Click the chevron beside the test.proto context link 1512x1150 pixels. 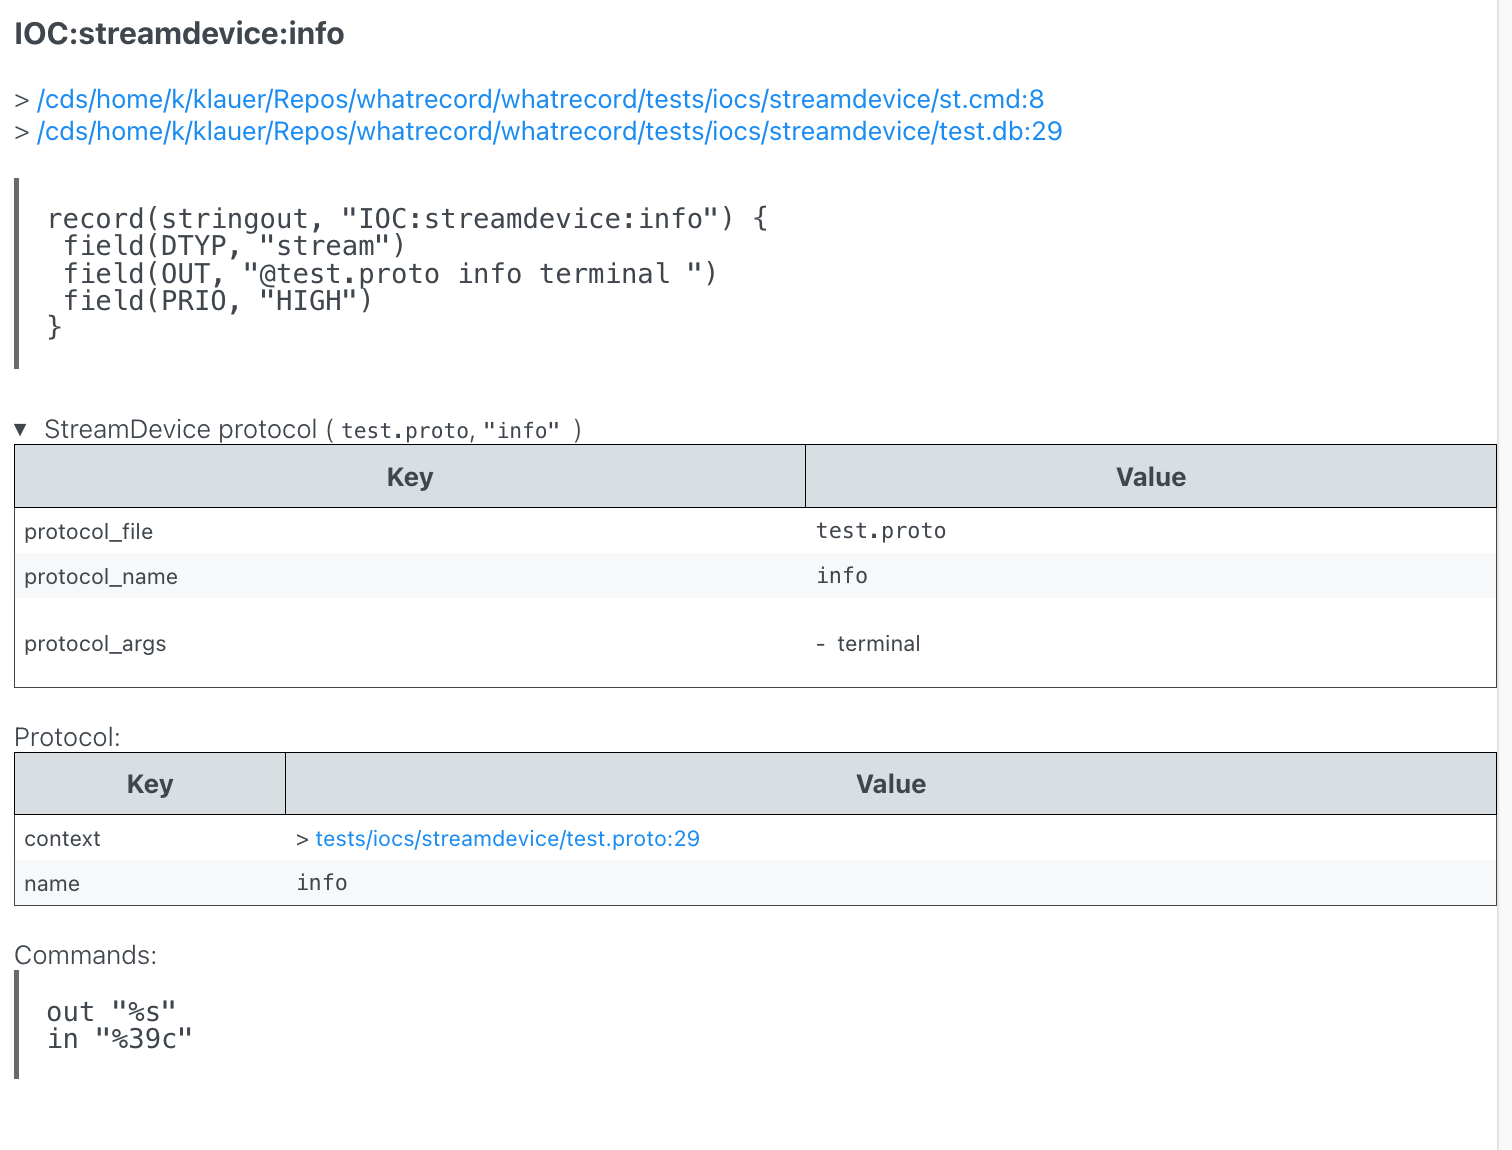pos(301,839)
